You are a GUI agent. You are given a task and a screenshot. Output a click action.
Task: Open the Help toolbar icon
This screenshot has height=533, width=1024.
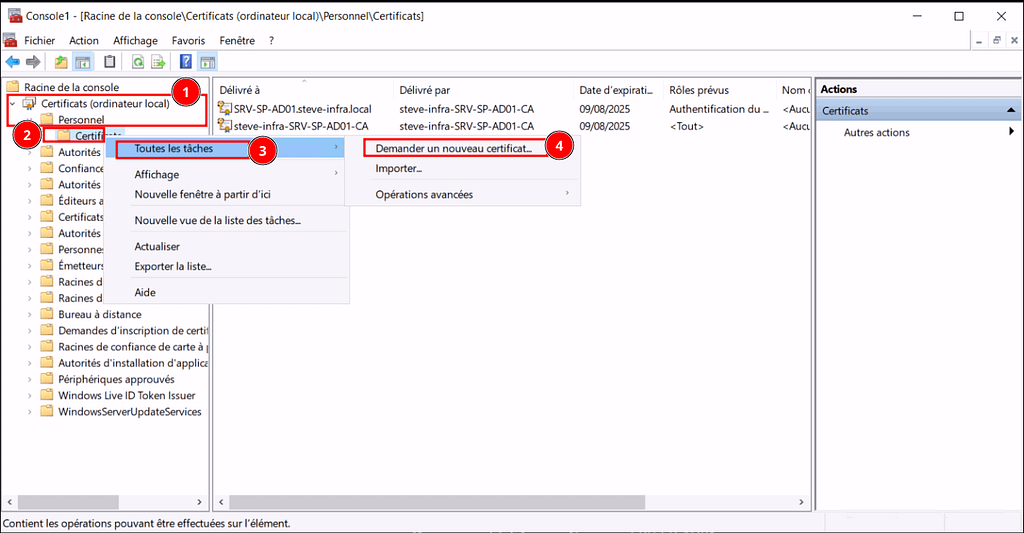click(x=187, y=62)
